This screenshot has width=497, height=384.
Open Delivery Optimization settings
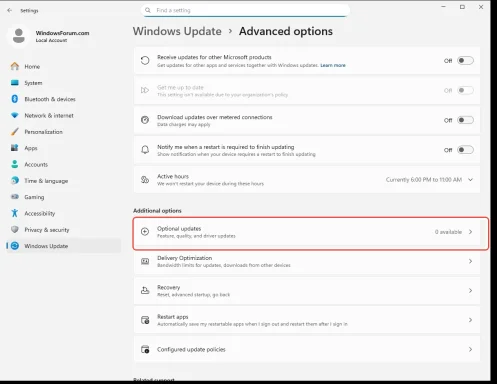pyautogui.click(x=307, y=261)
